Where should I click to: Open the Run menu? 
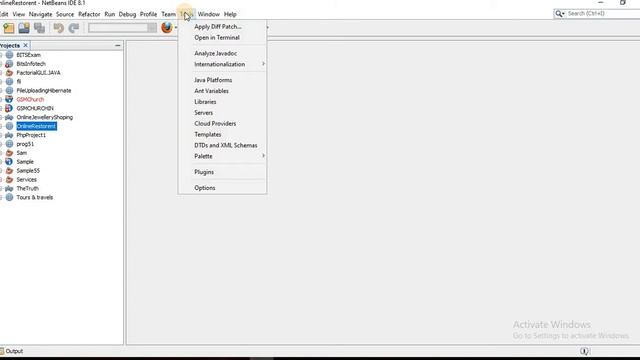pos(109,14)
